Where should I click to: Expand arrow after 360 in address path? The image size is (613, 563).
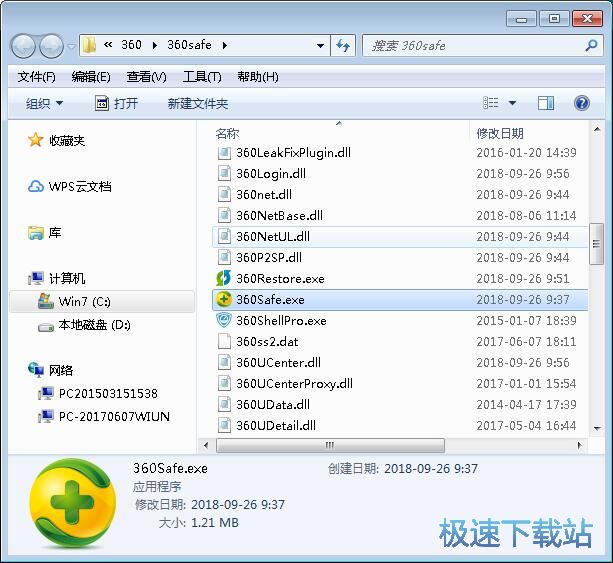tap(154, 45)
